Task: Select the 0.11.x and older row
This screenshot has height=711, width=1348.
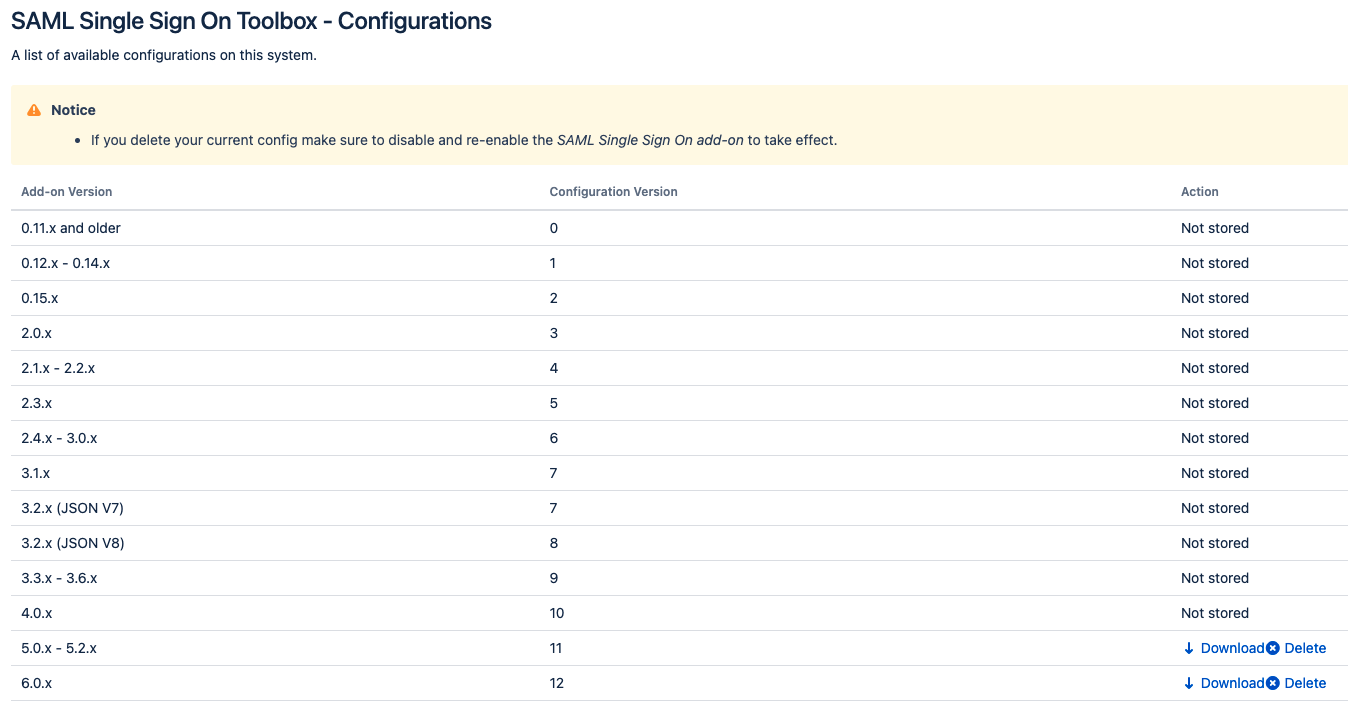Action: (x=71, y=228)
